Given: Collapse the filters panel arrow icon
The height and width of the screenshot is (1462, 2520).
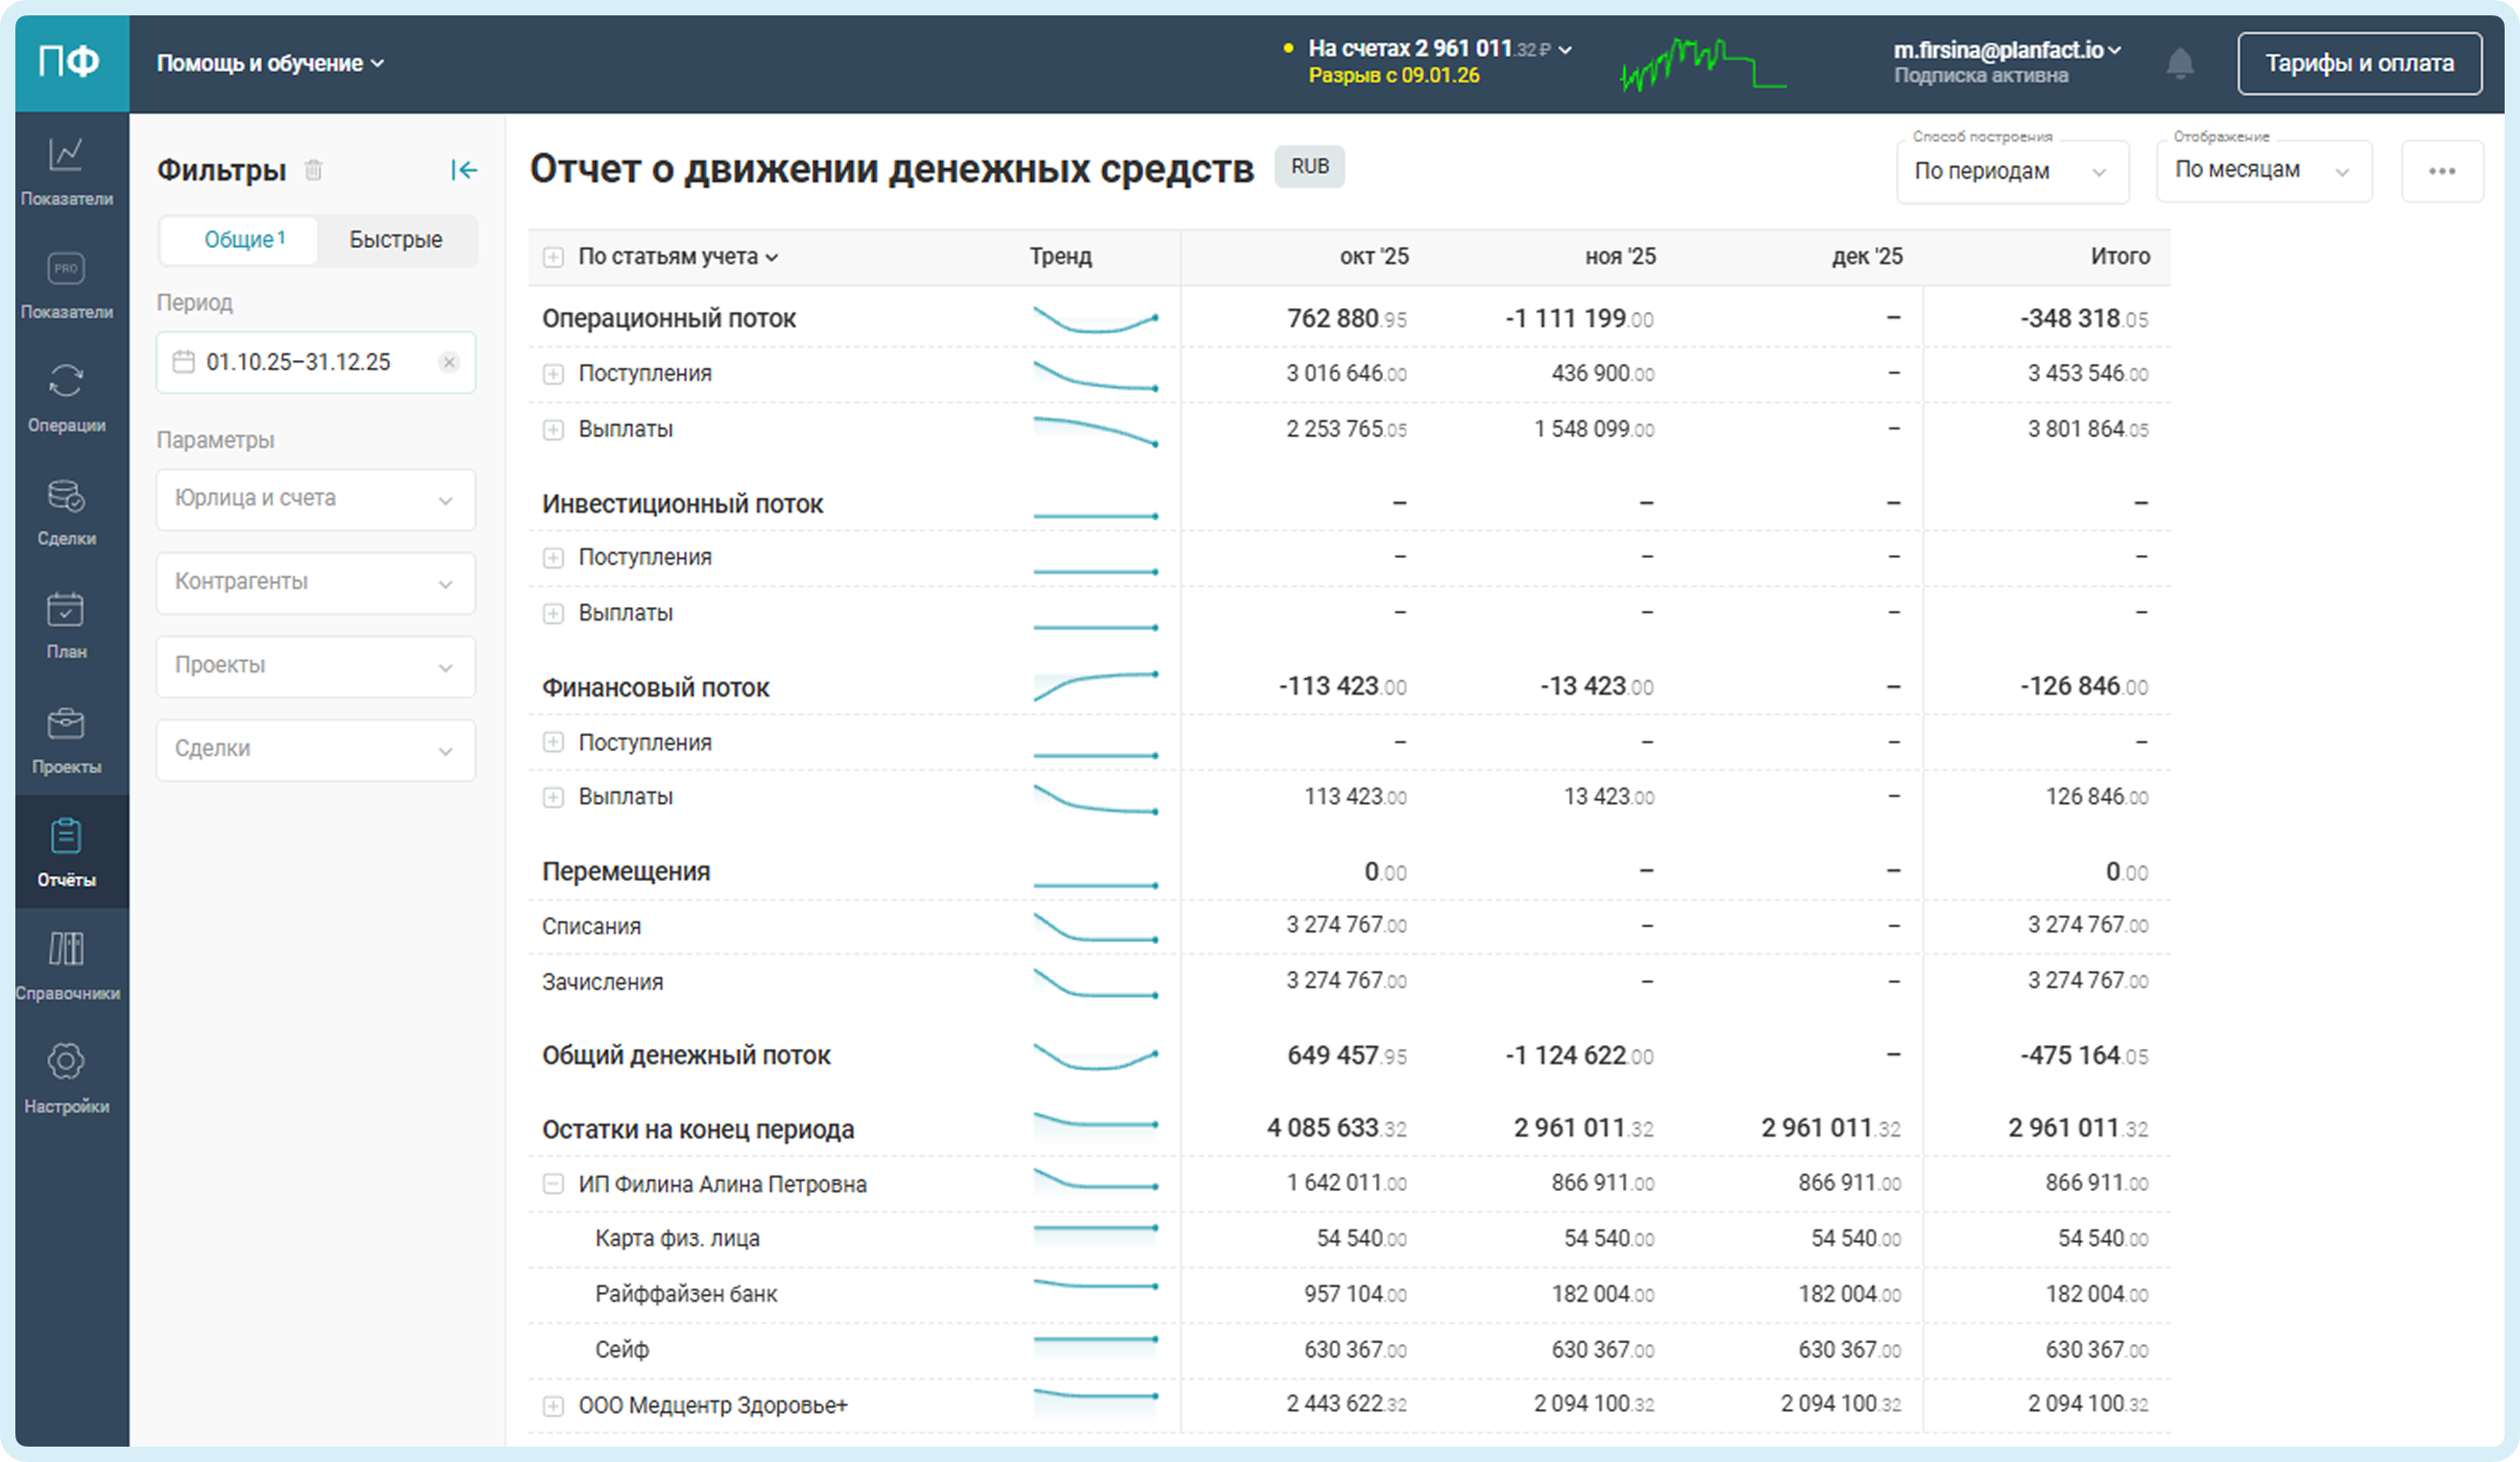Looking at the screenshot, I should coord(463,170).
